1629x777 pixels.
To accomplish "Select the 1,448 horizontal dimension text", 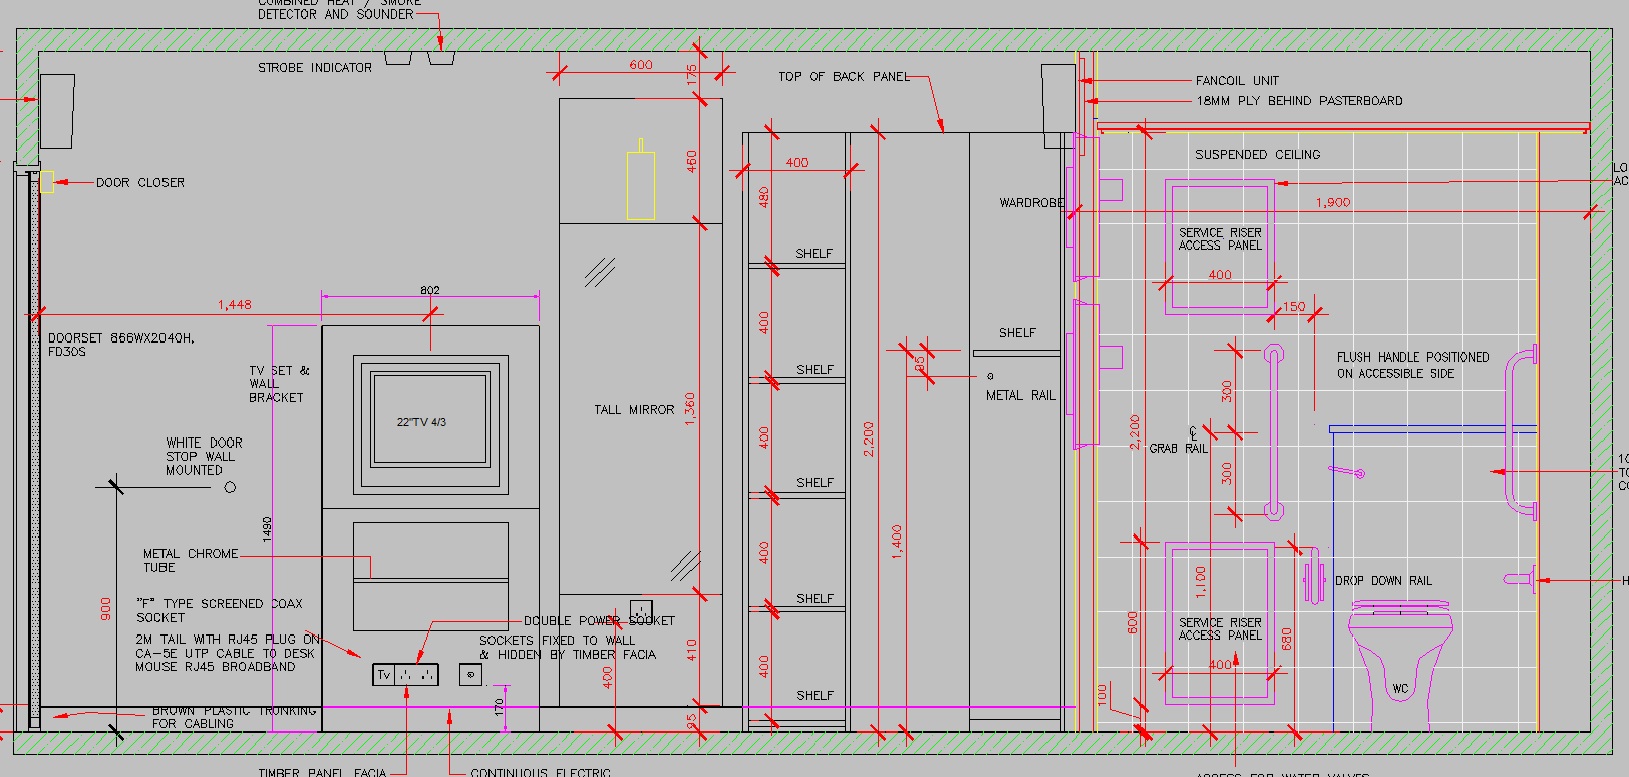I will (235, 304).
